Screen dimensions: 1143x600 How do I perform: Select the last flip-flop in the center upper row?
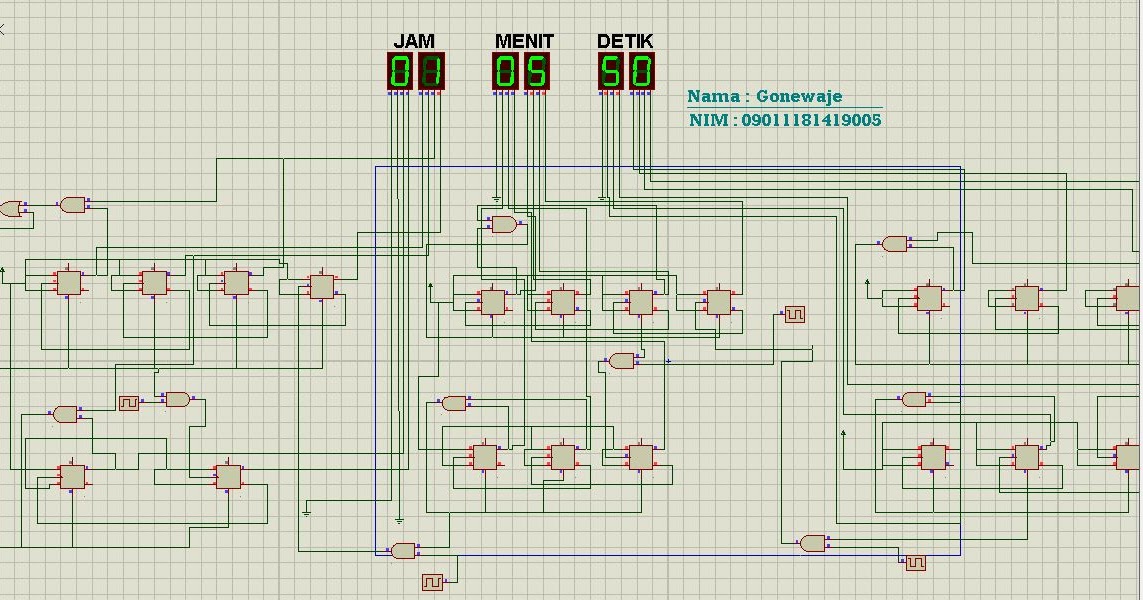[x=718, y=302]
